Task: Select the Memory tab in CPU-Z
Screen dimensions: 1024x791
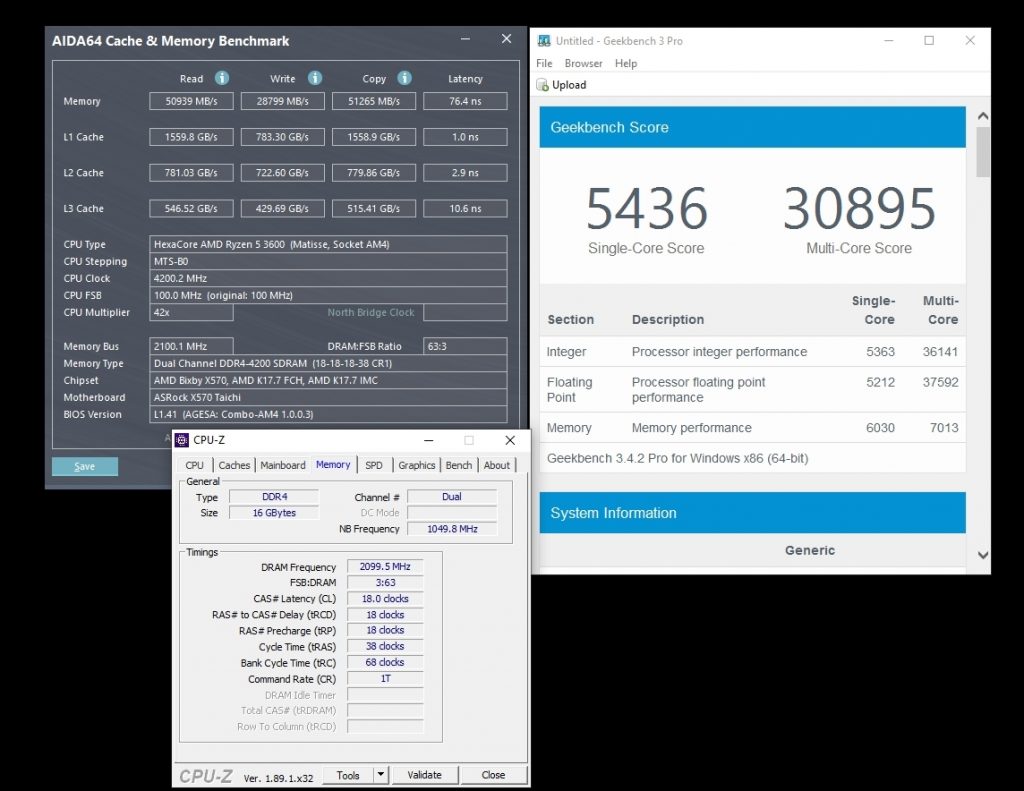Action: (333, 464)
